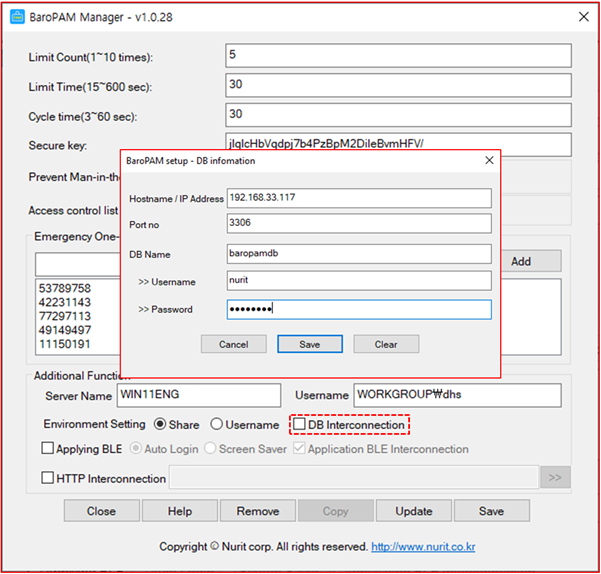The image size is (601, 574).
Task: Click Add button for emergency one-time codes
Action: [x=531, y=261]
